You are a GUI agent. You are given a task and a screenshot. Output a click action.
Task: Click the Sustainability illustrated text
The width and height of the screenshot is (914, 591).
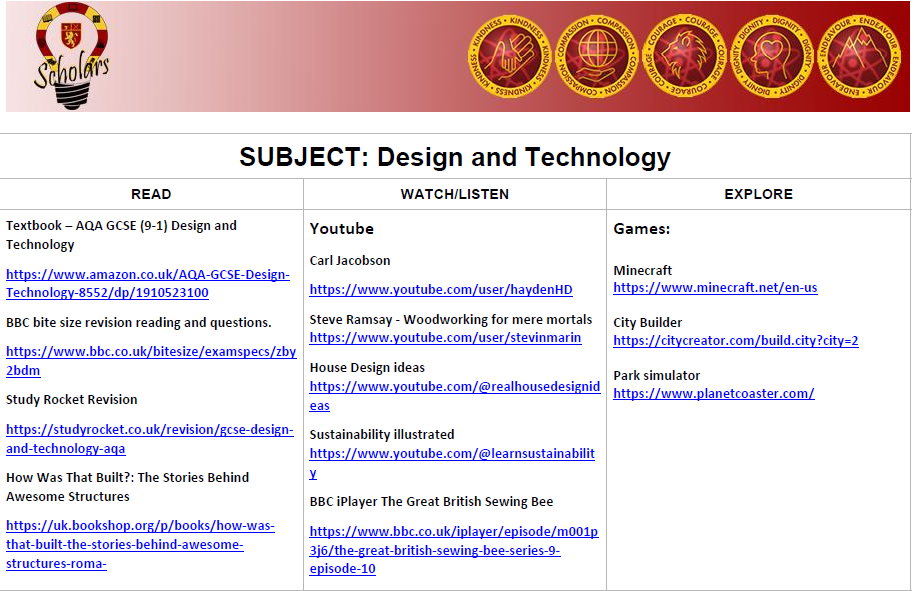point(382,435)
